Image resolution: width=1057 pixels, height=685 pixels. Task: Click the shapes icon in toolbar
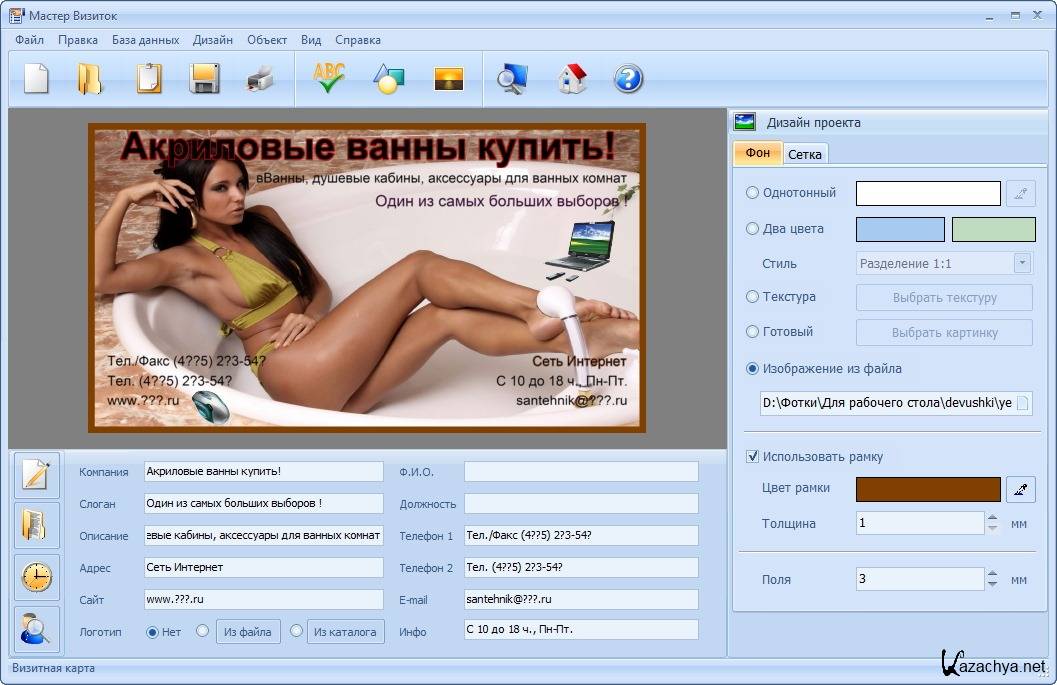[x=387, y=78]
